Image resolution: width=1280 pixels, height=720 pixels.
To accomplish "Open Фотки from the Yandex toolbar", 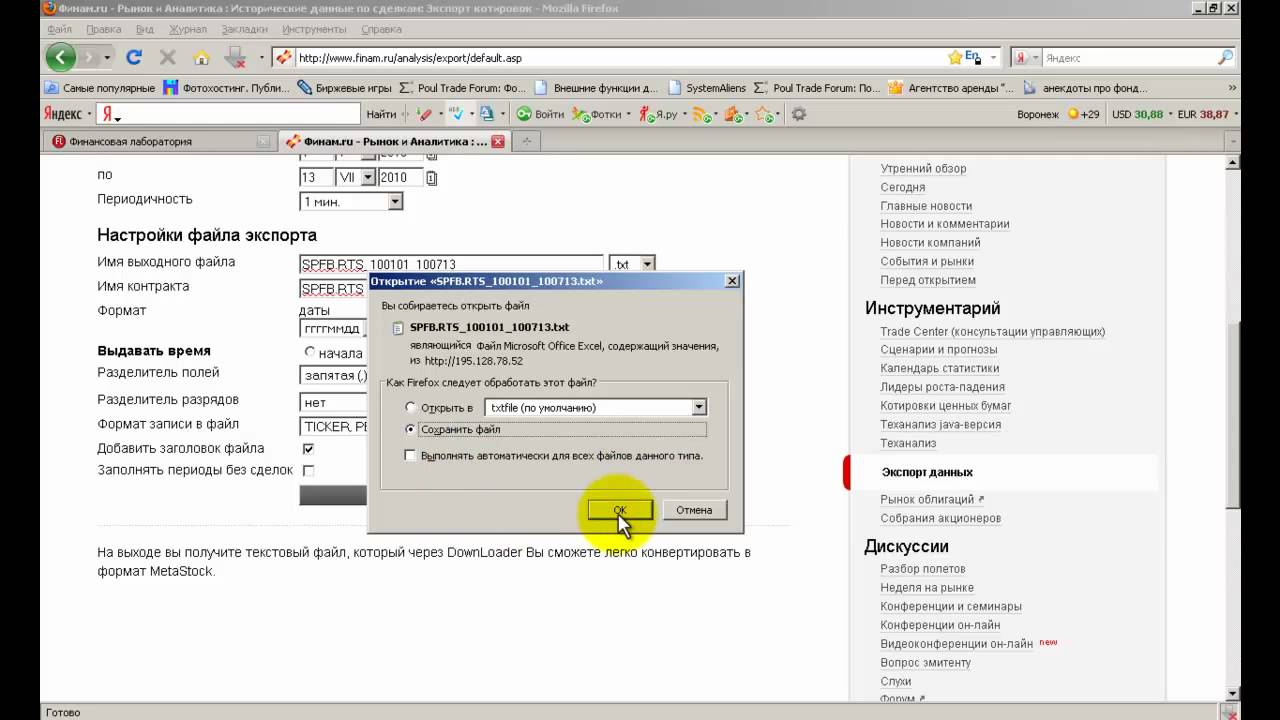I will pyautogui.click(x=597, y=114).
